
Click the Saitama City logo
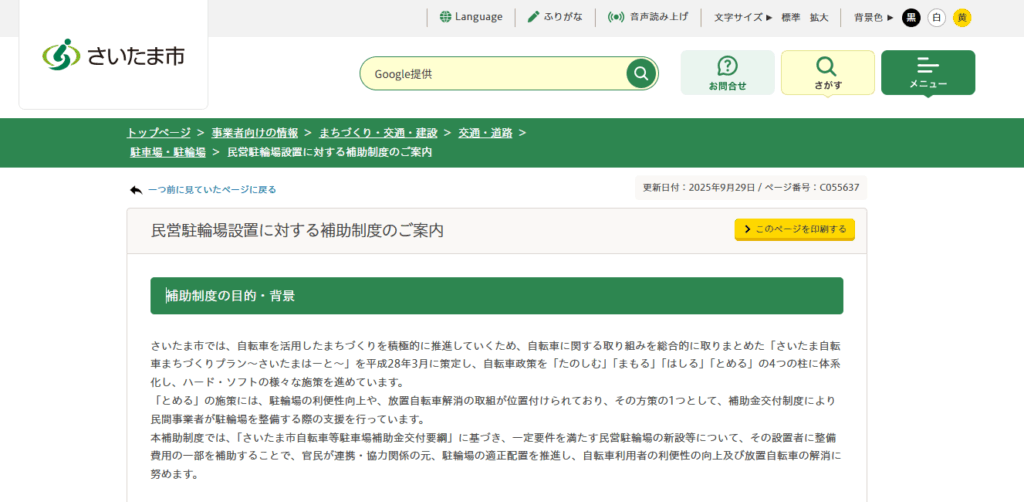113,55
